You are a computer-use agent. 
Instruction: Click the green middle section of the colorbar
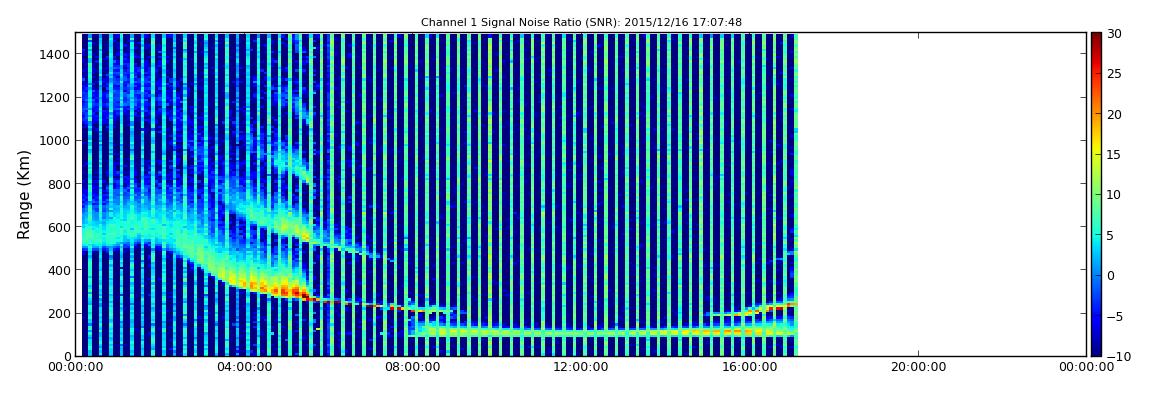pos(1096,194)
